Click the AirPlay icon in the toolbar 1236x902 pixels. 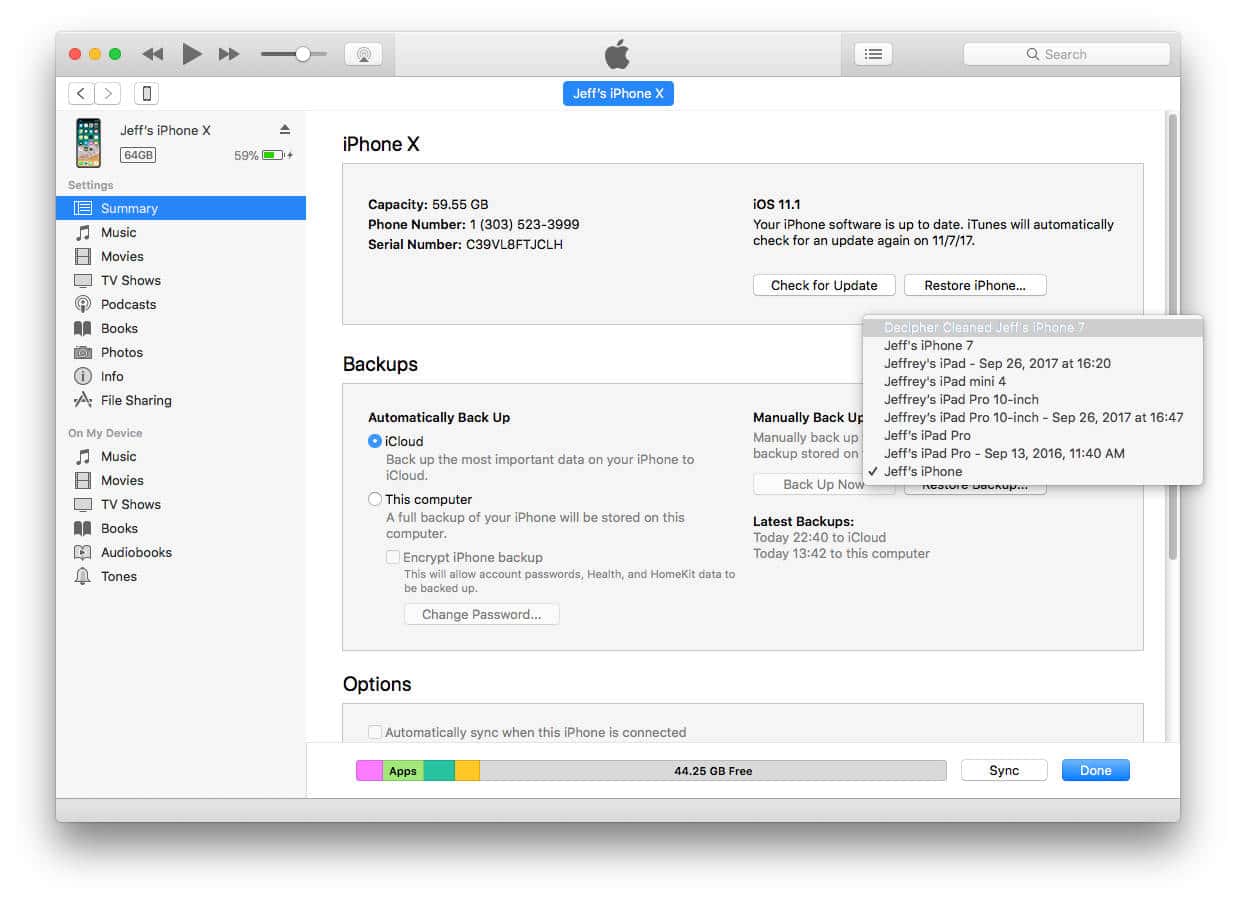click(x=363, y=54)
